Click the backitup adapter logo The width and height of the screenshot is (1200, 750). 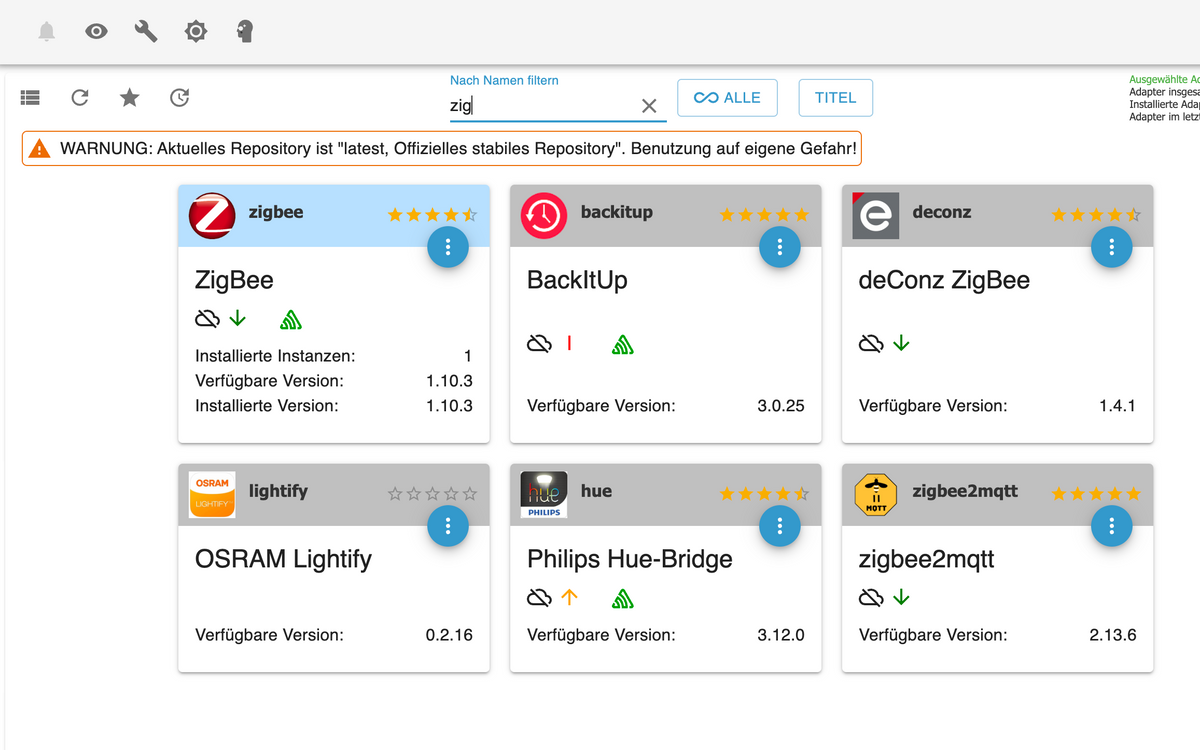tap(544, 215)
